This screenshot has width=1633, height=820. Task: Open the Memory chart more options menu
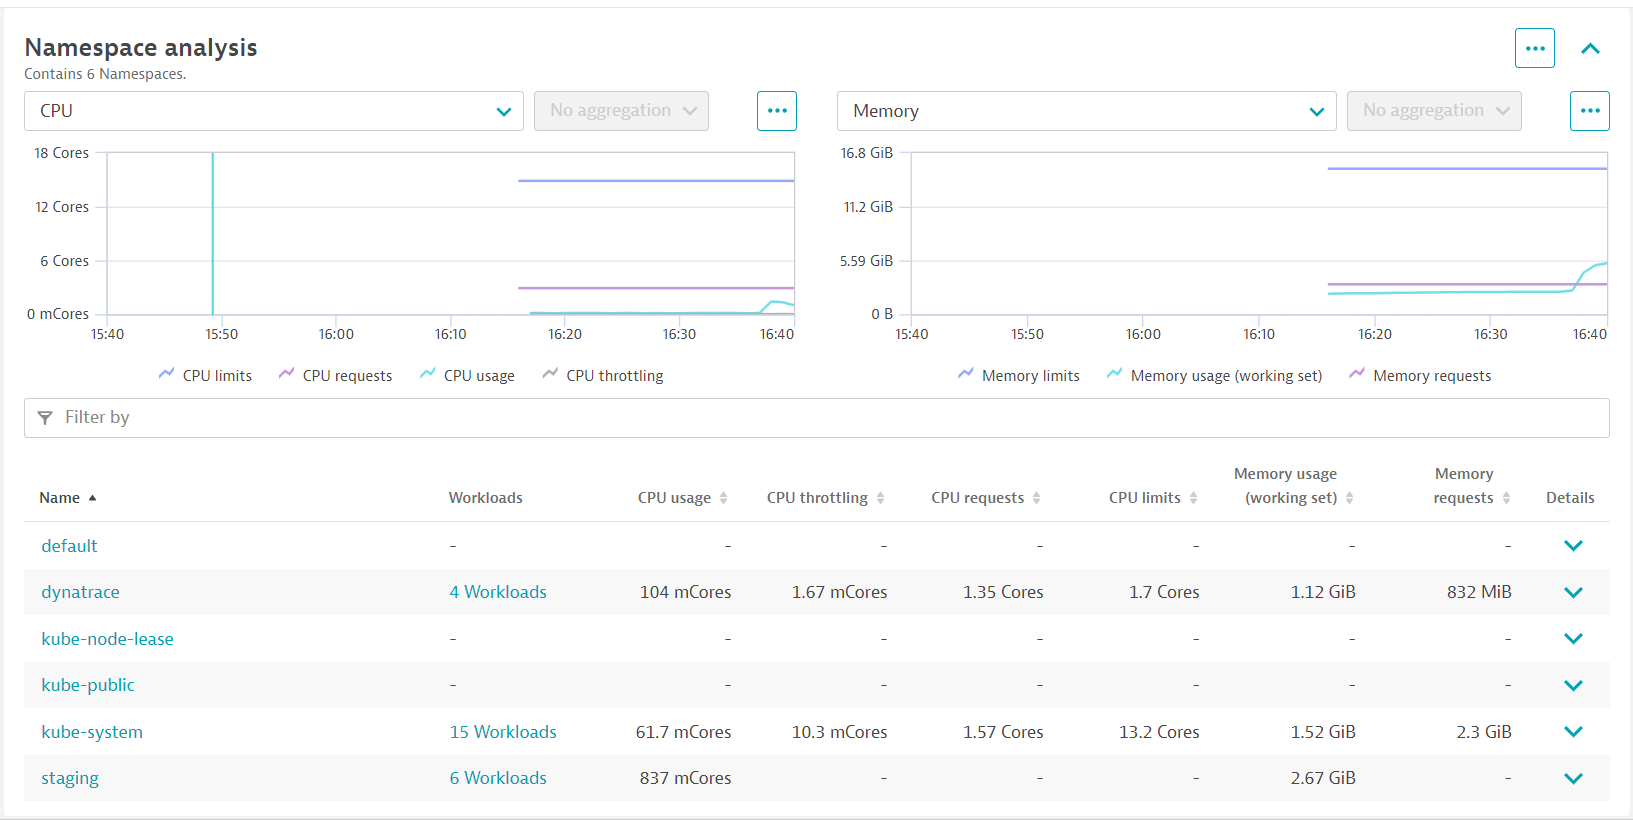click(x=1589, y=111)
